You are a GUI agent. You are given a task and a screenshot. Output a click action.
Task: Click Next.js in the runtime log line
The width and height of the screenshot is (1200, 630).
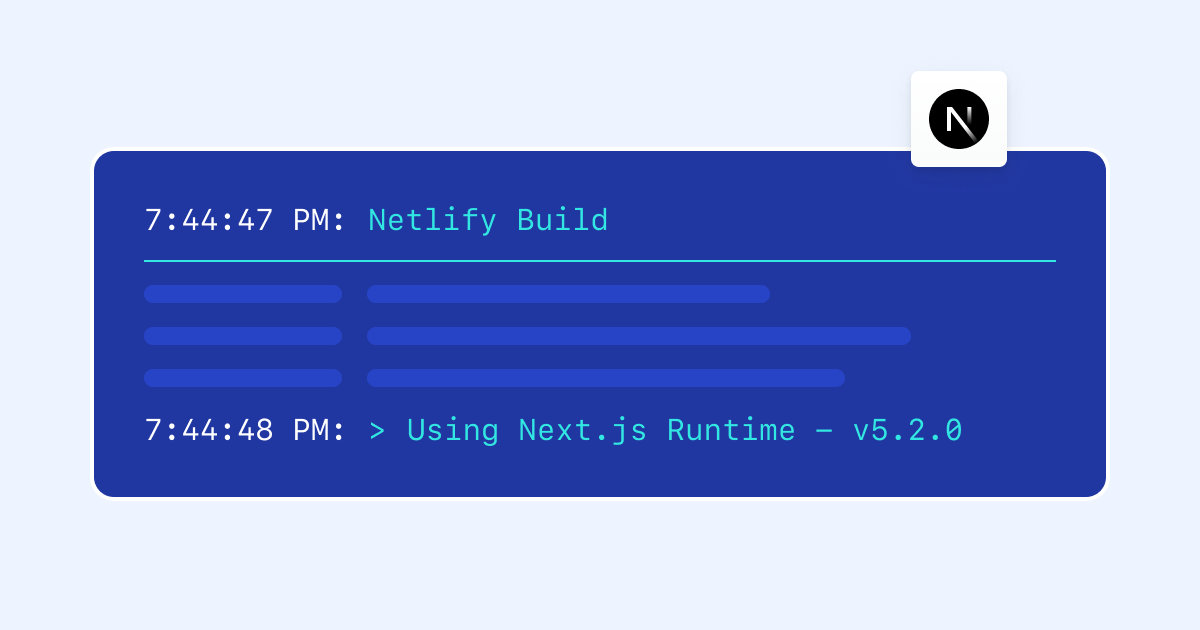pyautogui.click(x=582, y=430)
